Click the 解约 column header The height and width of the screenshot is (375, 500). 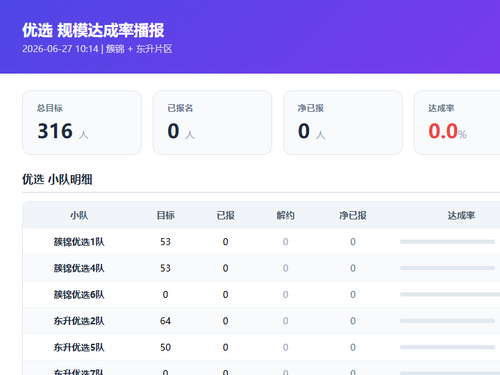pos(285,215)
